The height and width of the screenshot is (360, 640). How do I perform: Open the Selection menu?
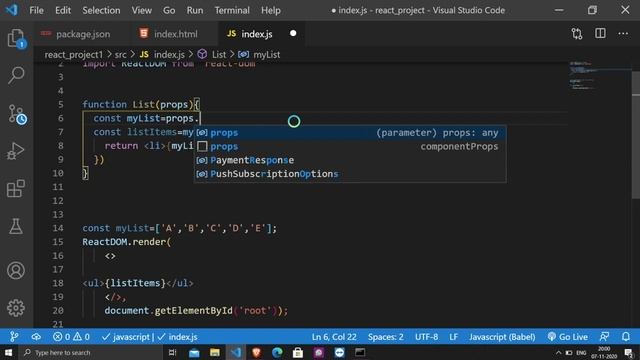click(x=101, y=10)
